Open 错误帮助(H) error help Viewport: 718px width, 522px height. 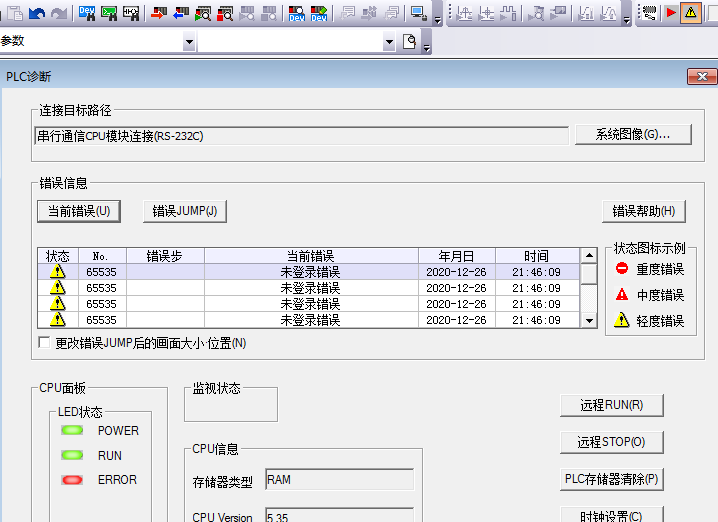(643, 211)
